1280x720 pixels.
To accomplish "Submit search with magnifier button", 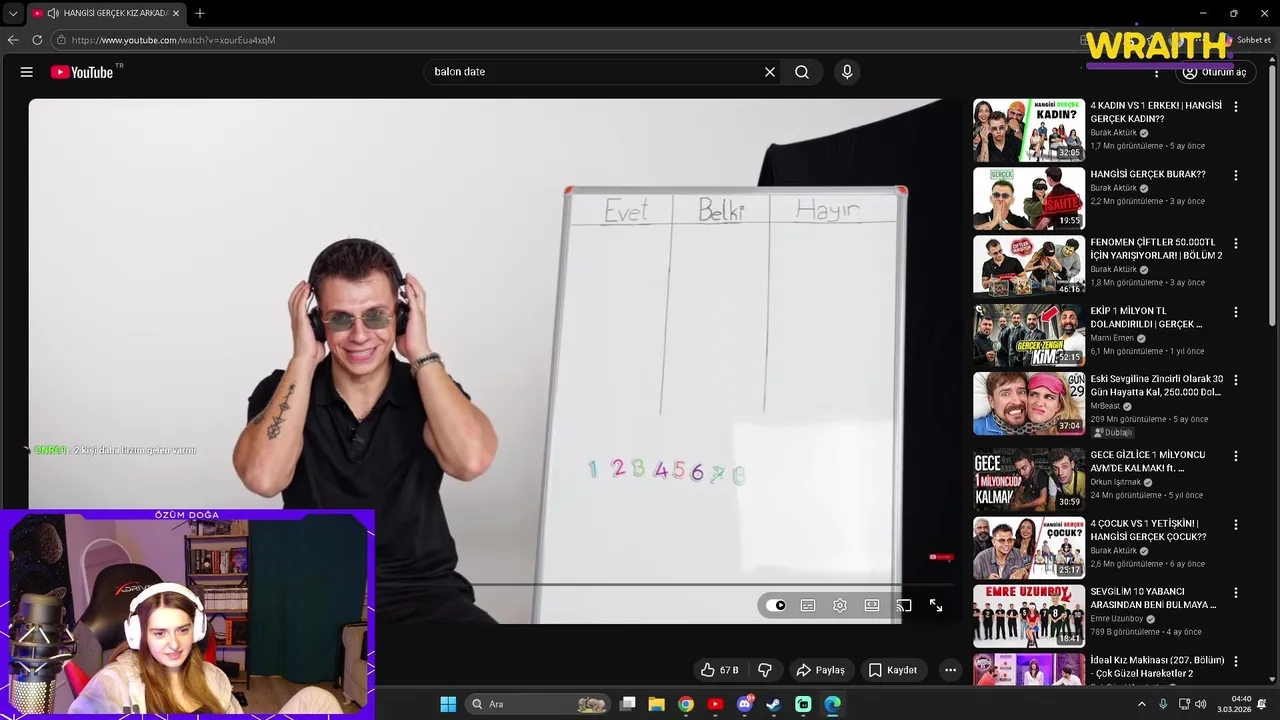I will [802, 72].
